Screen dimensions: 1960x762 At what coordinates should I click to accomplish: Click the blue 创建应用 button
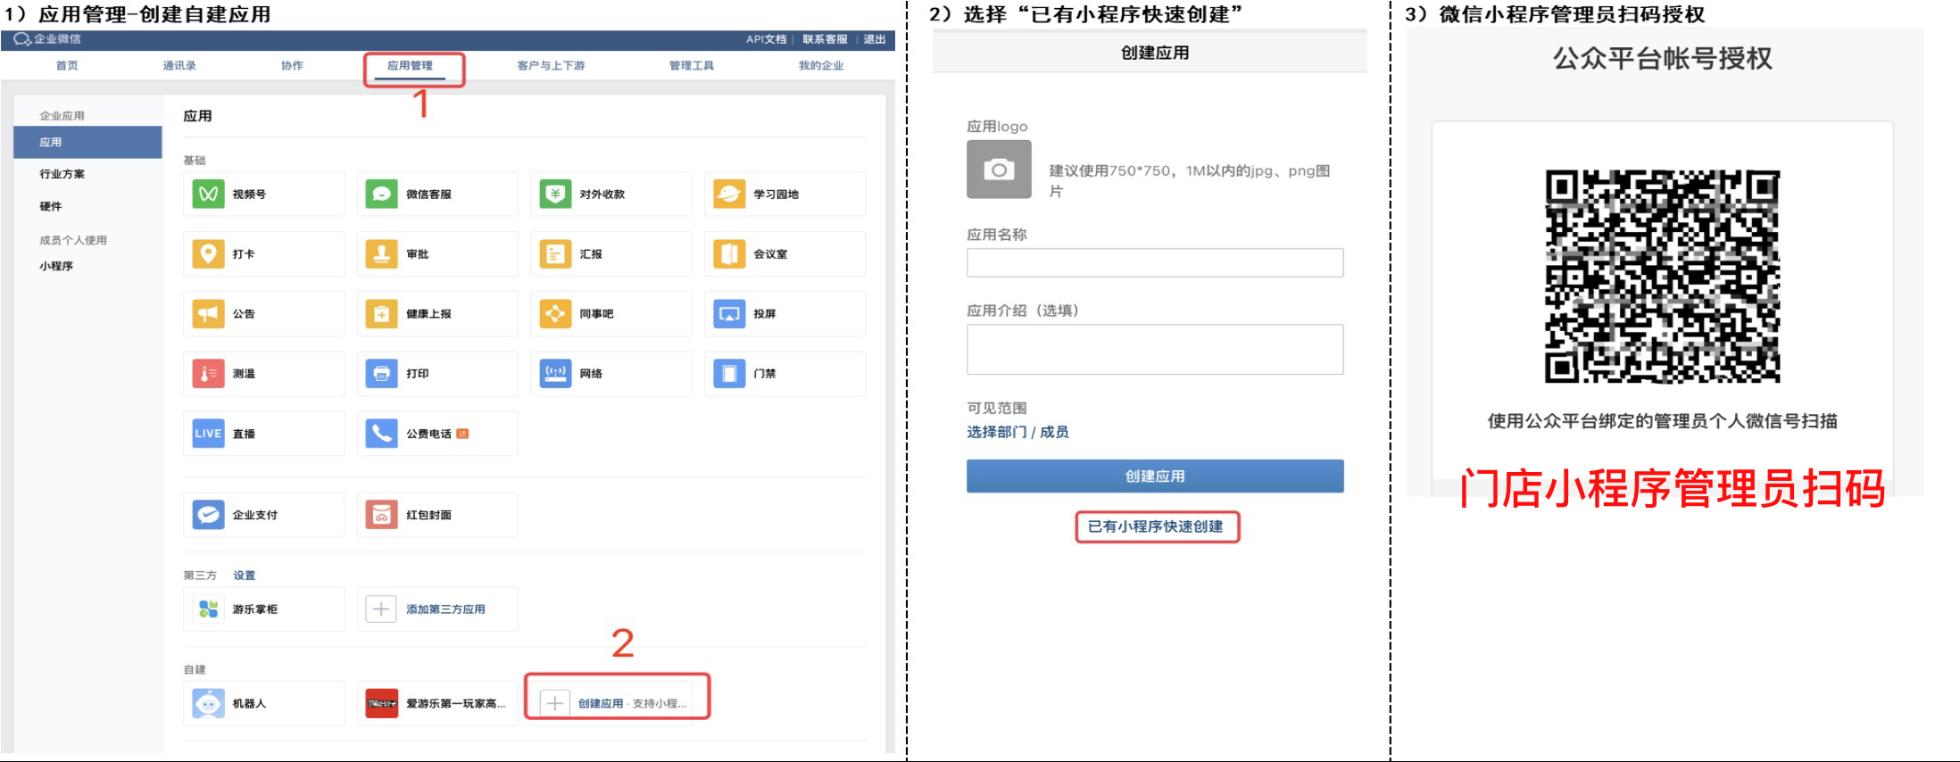pyautogui.click(x=1155, y=476)
